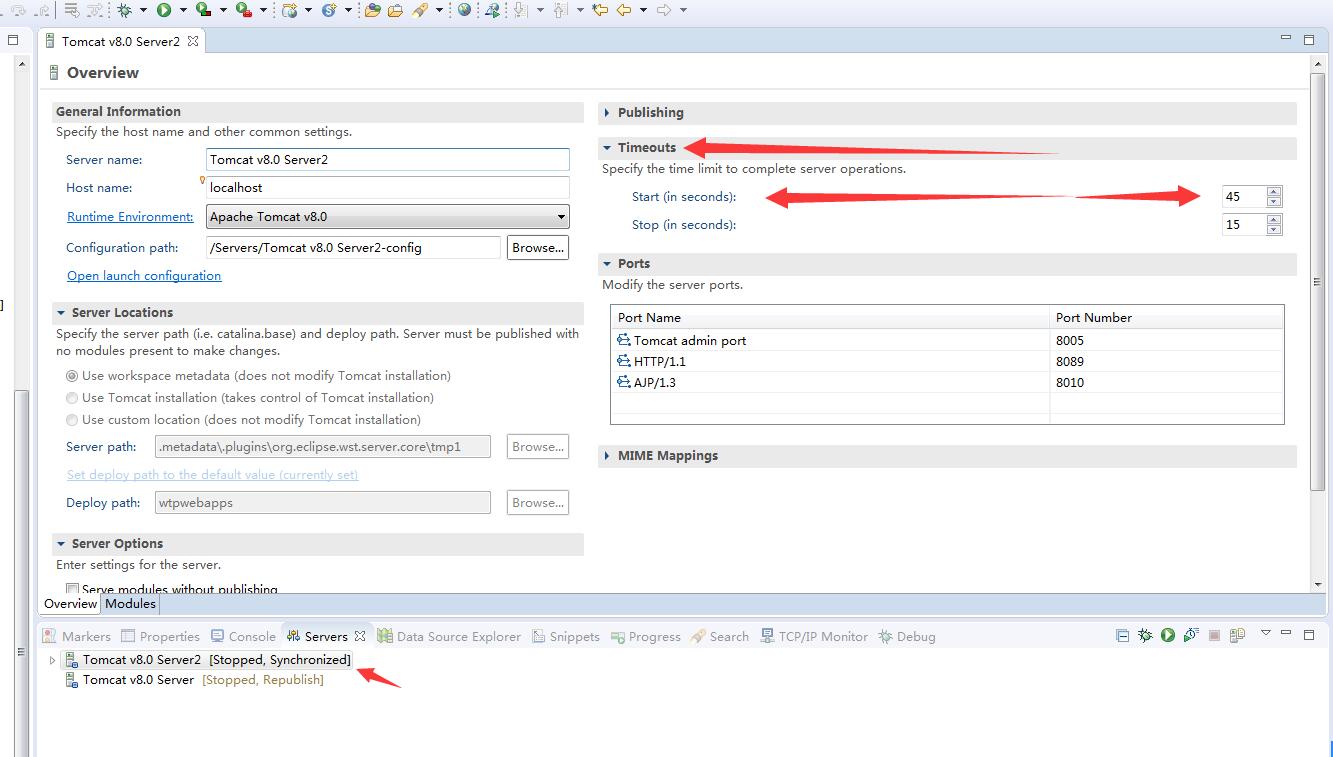1333x757 pixels.
Task: Decrease Start timeout with down stepper
Action: tap(1273, 201)
